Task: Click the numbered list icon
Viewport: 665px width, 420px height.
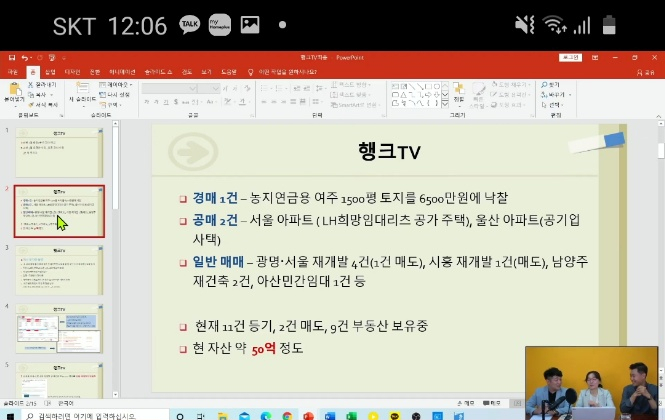Action: click(279, 88)
